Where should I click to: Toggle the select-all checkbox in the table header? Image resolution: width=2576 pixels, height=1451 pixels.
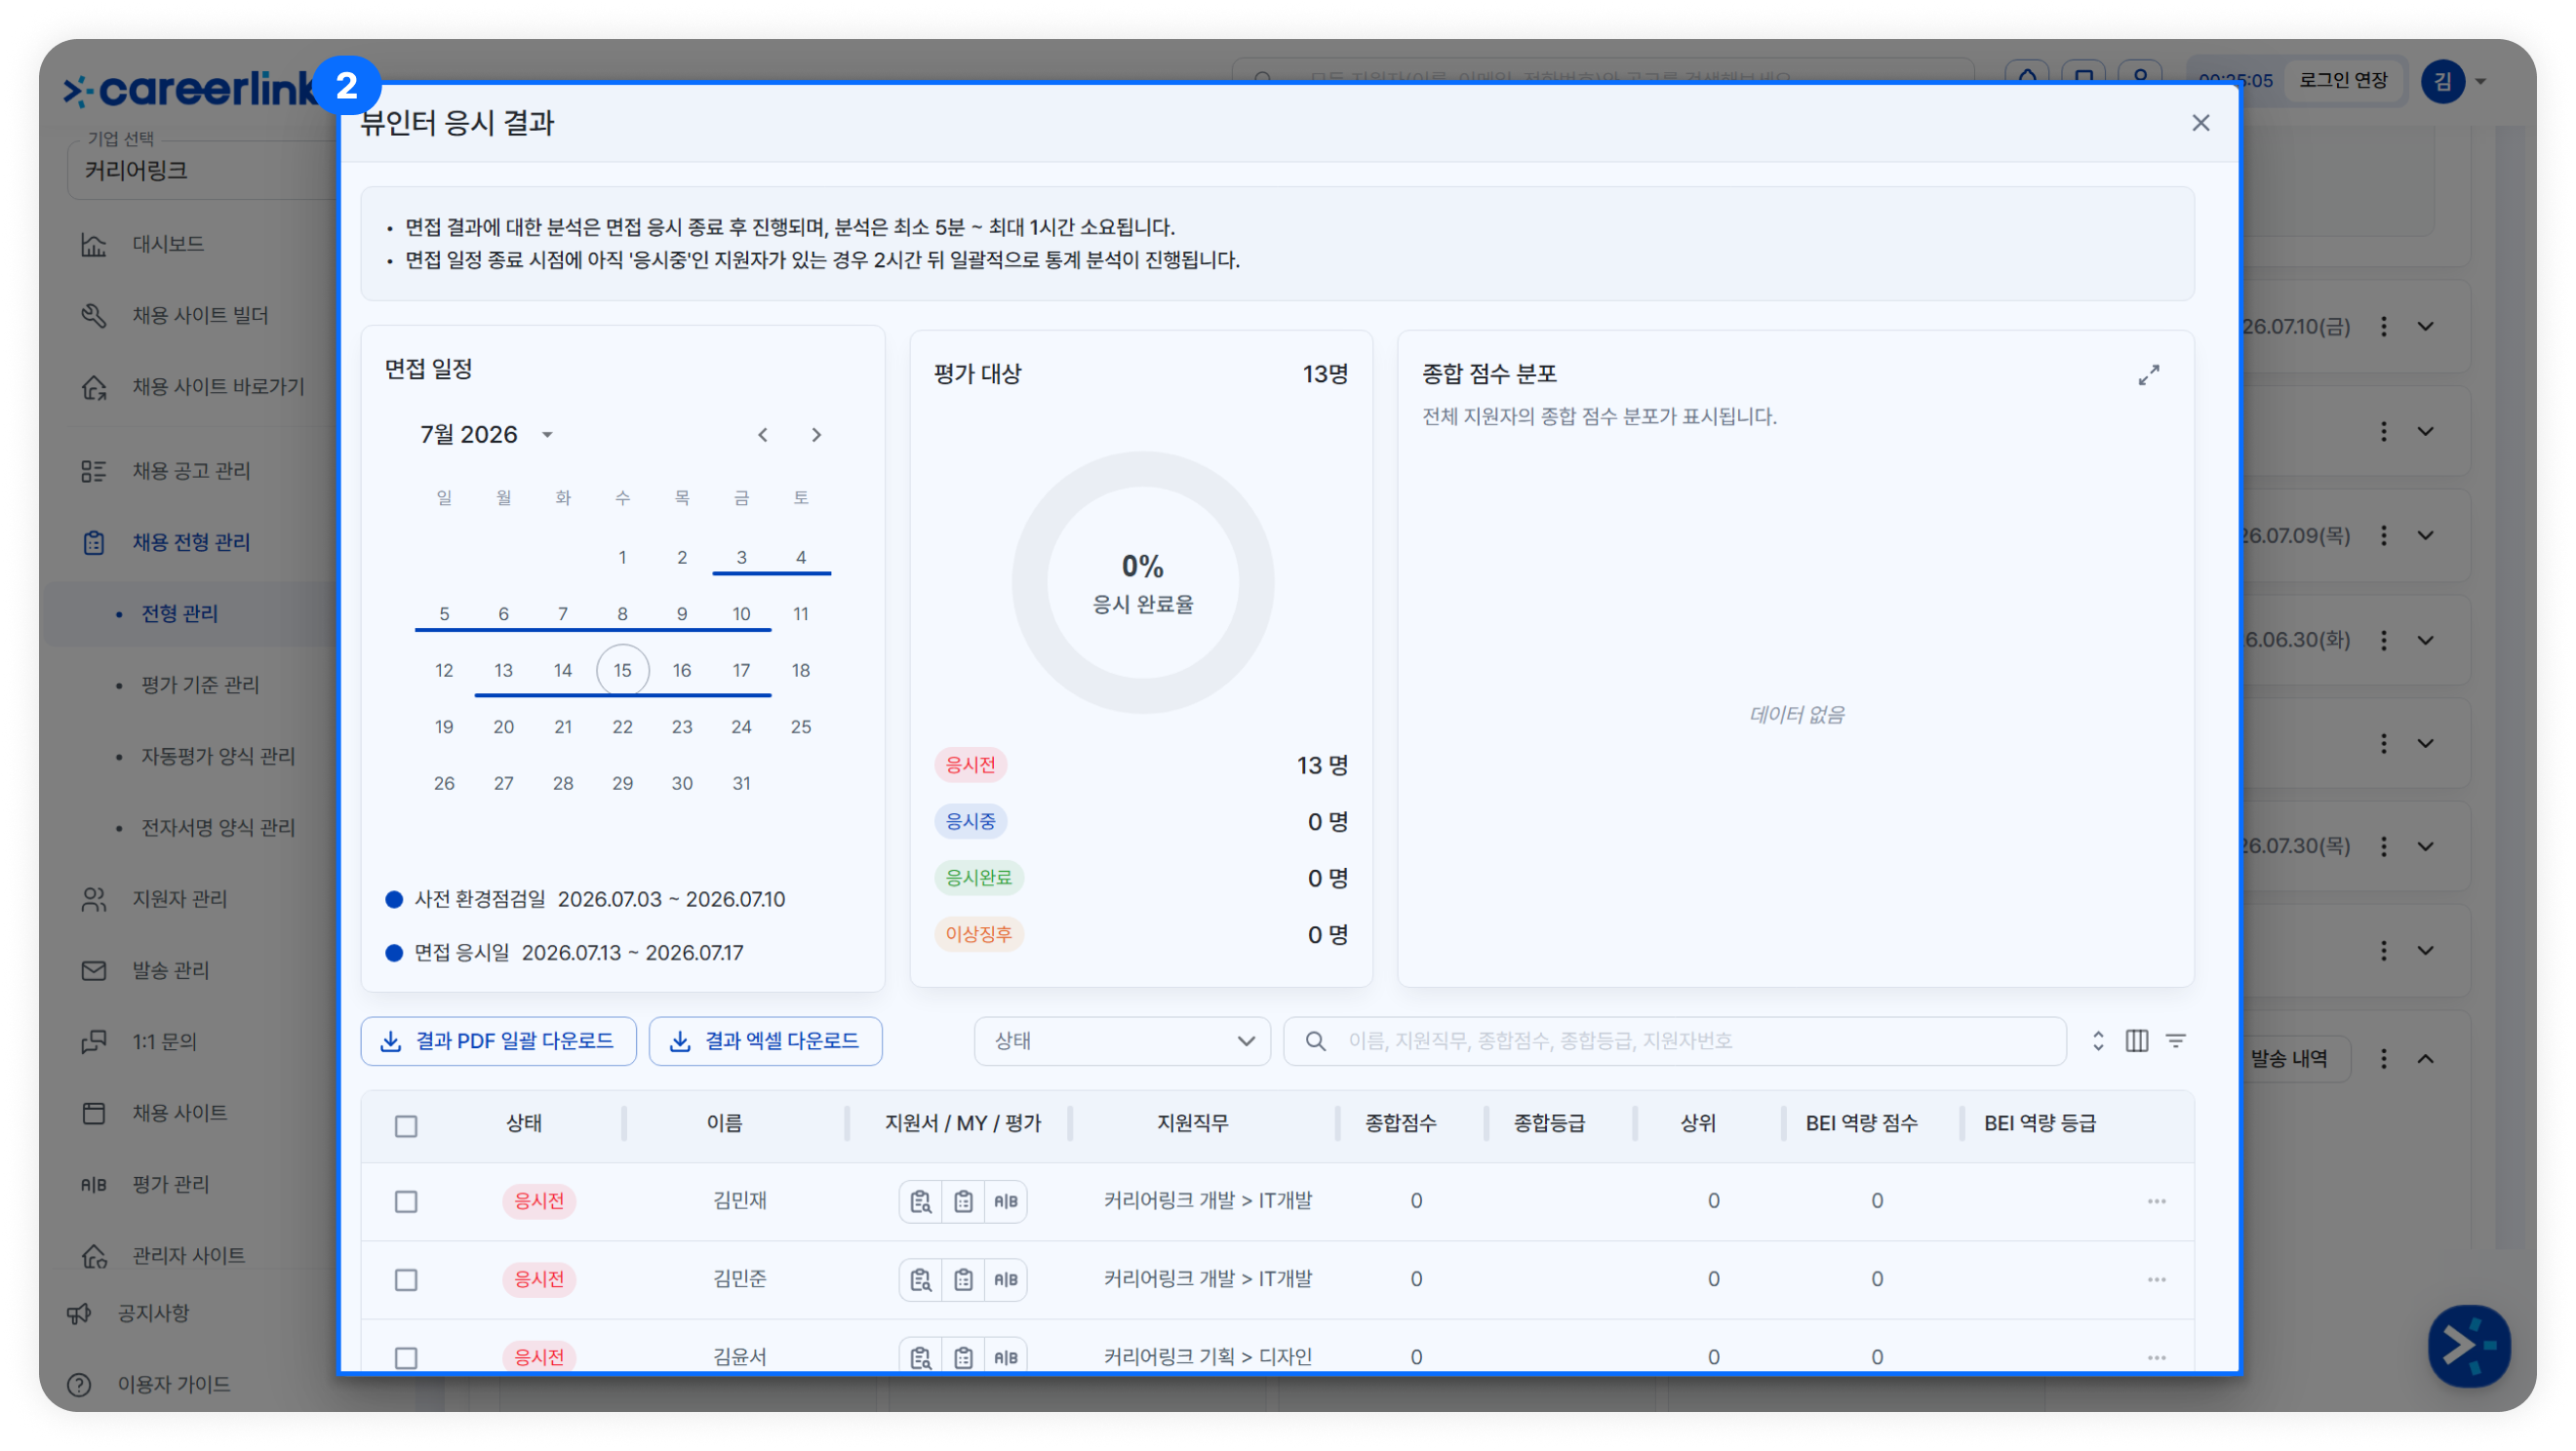pyautogui.click(x=406, y=1126)
